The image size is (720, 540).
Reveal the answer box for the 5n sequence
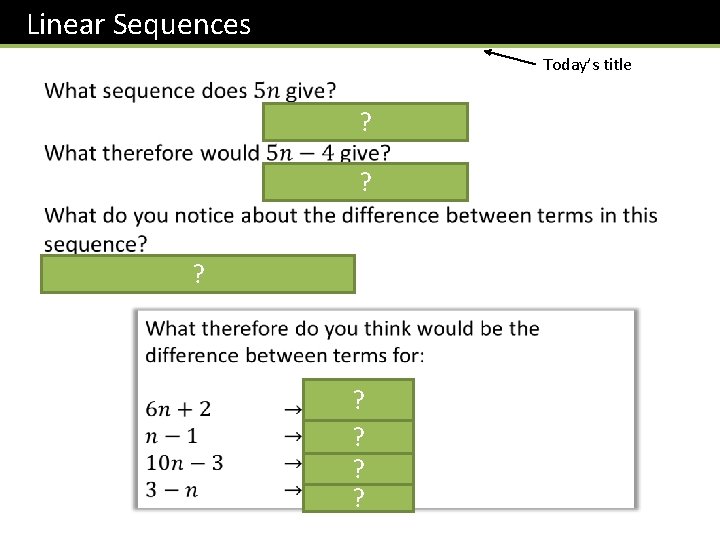click(365, 122)
